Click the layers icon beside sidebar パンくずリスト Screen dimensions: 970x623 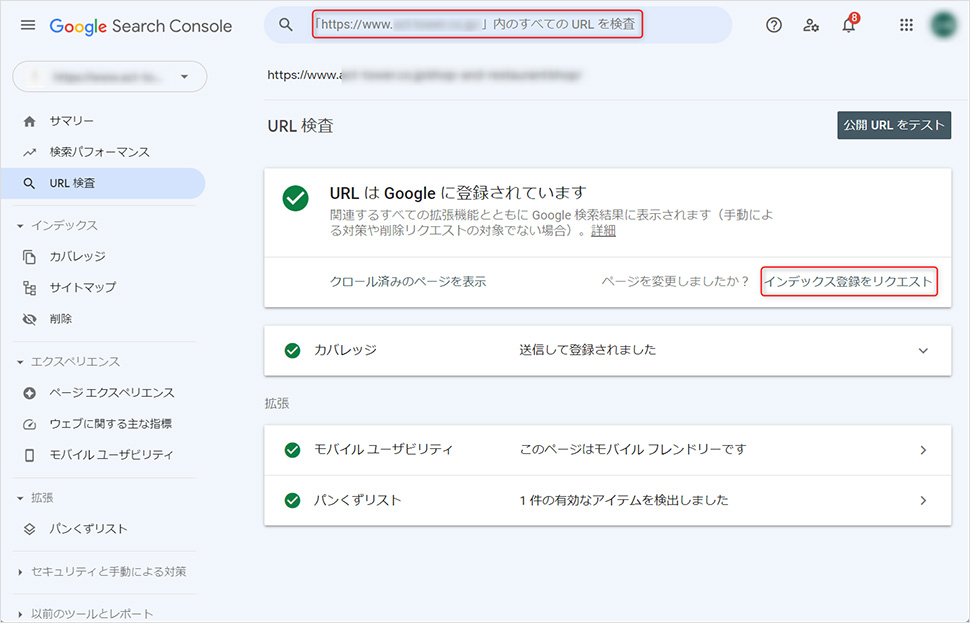coord(29,529)
